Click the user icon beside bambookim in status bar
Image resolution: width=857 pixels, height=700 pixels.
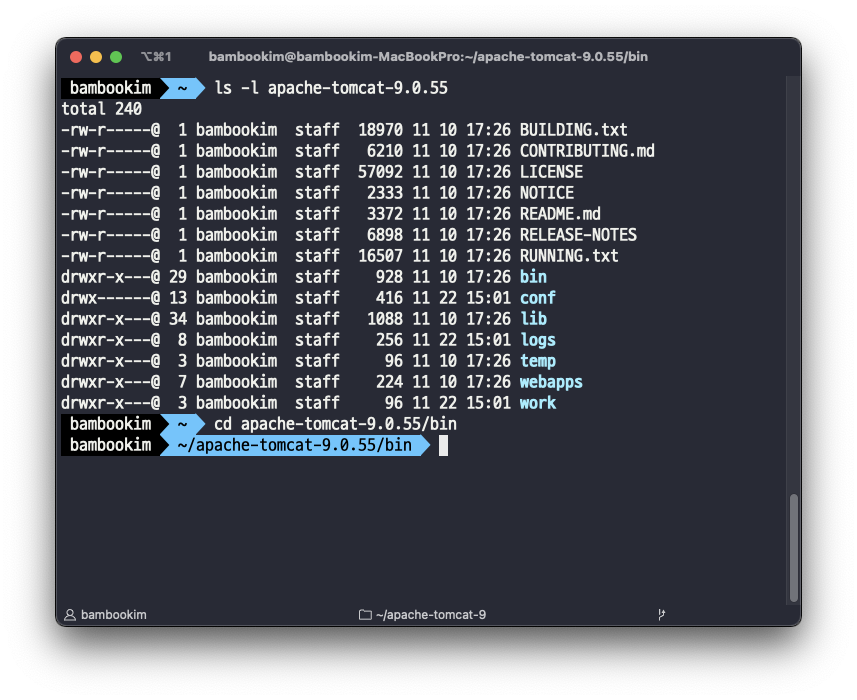pyautogui.click(x=70, y=615)
